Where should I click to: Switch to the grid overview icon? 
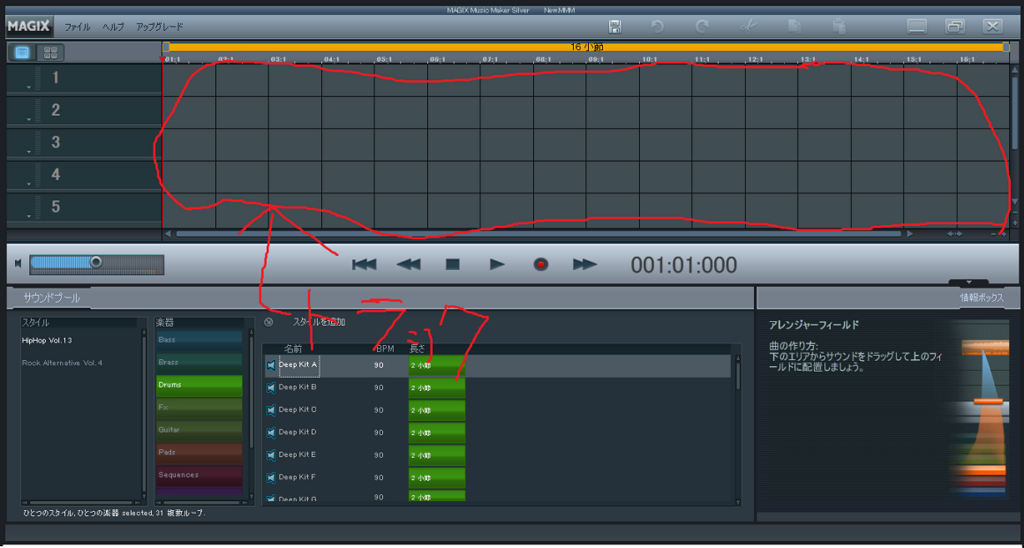(50, 53)
